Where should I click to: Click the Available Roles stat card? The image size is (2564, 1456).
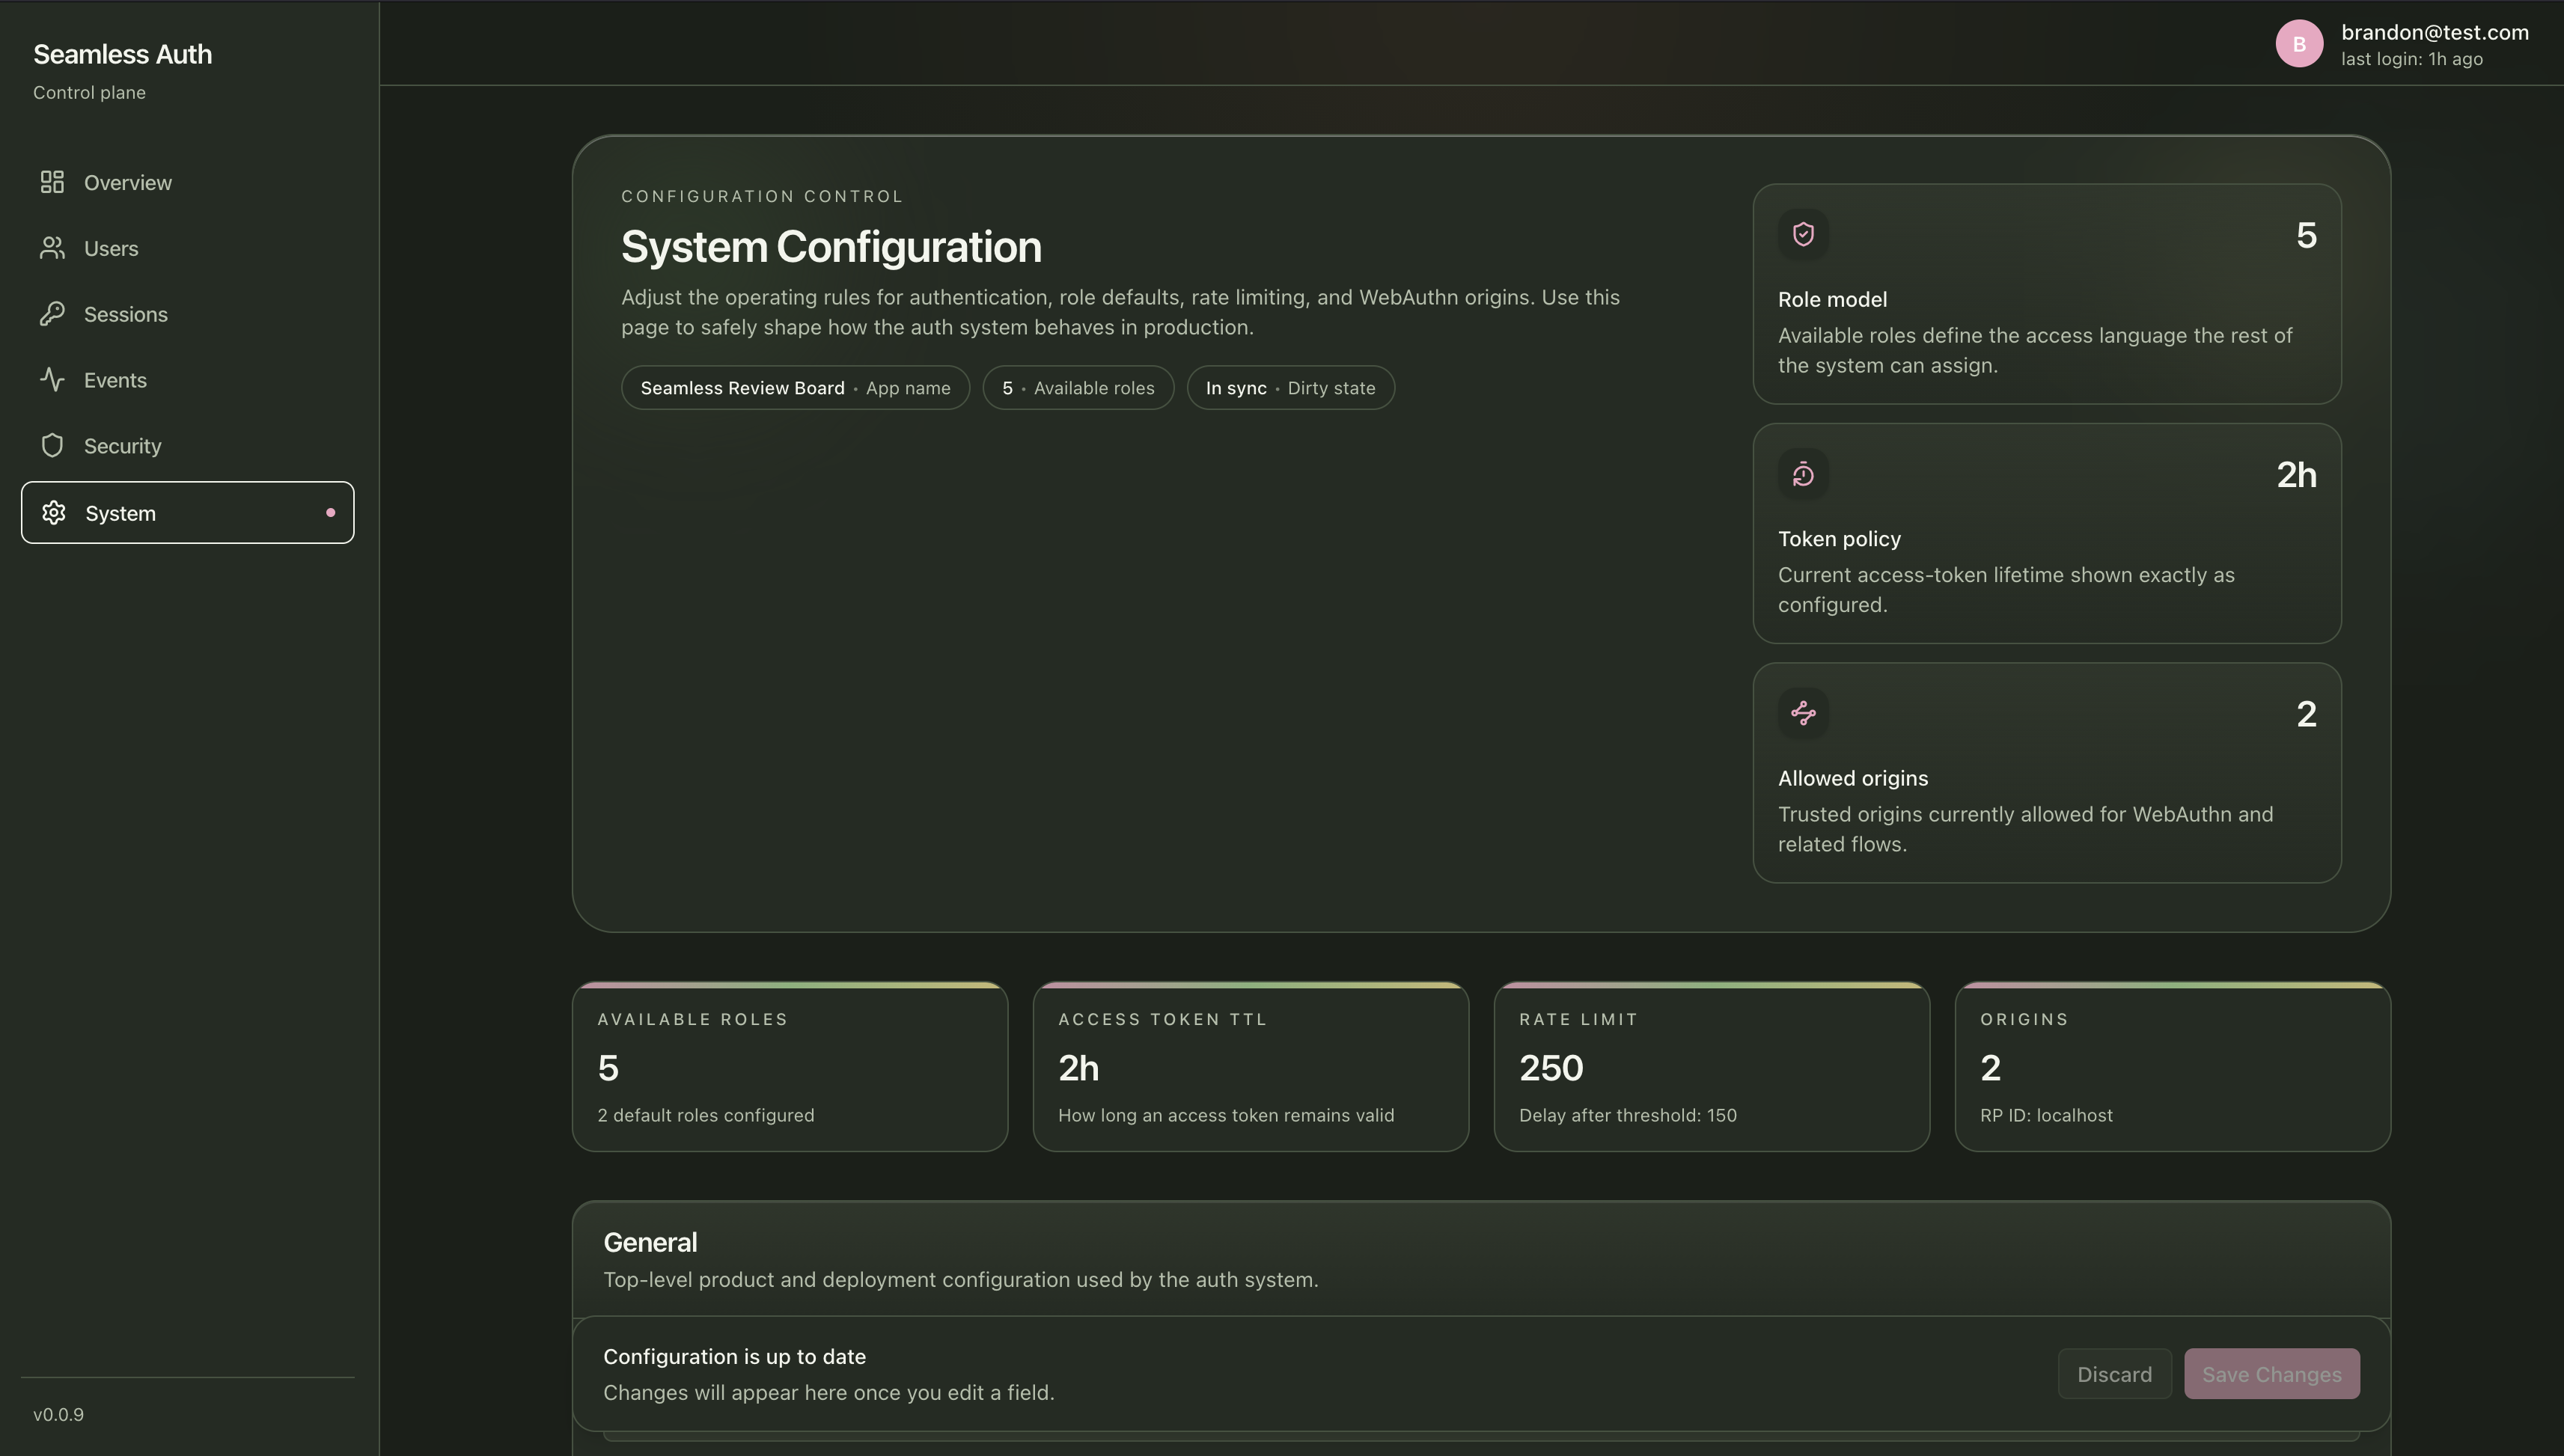point(790,1067)
